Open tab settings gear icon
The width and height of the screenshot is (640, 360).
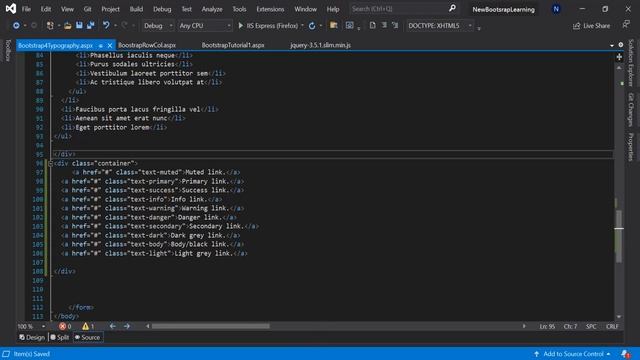click(x=621, y=45)
